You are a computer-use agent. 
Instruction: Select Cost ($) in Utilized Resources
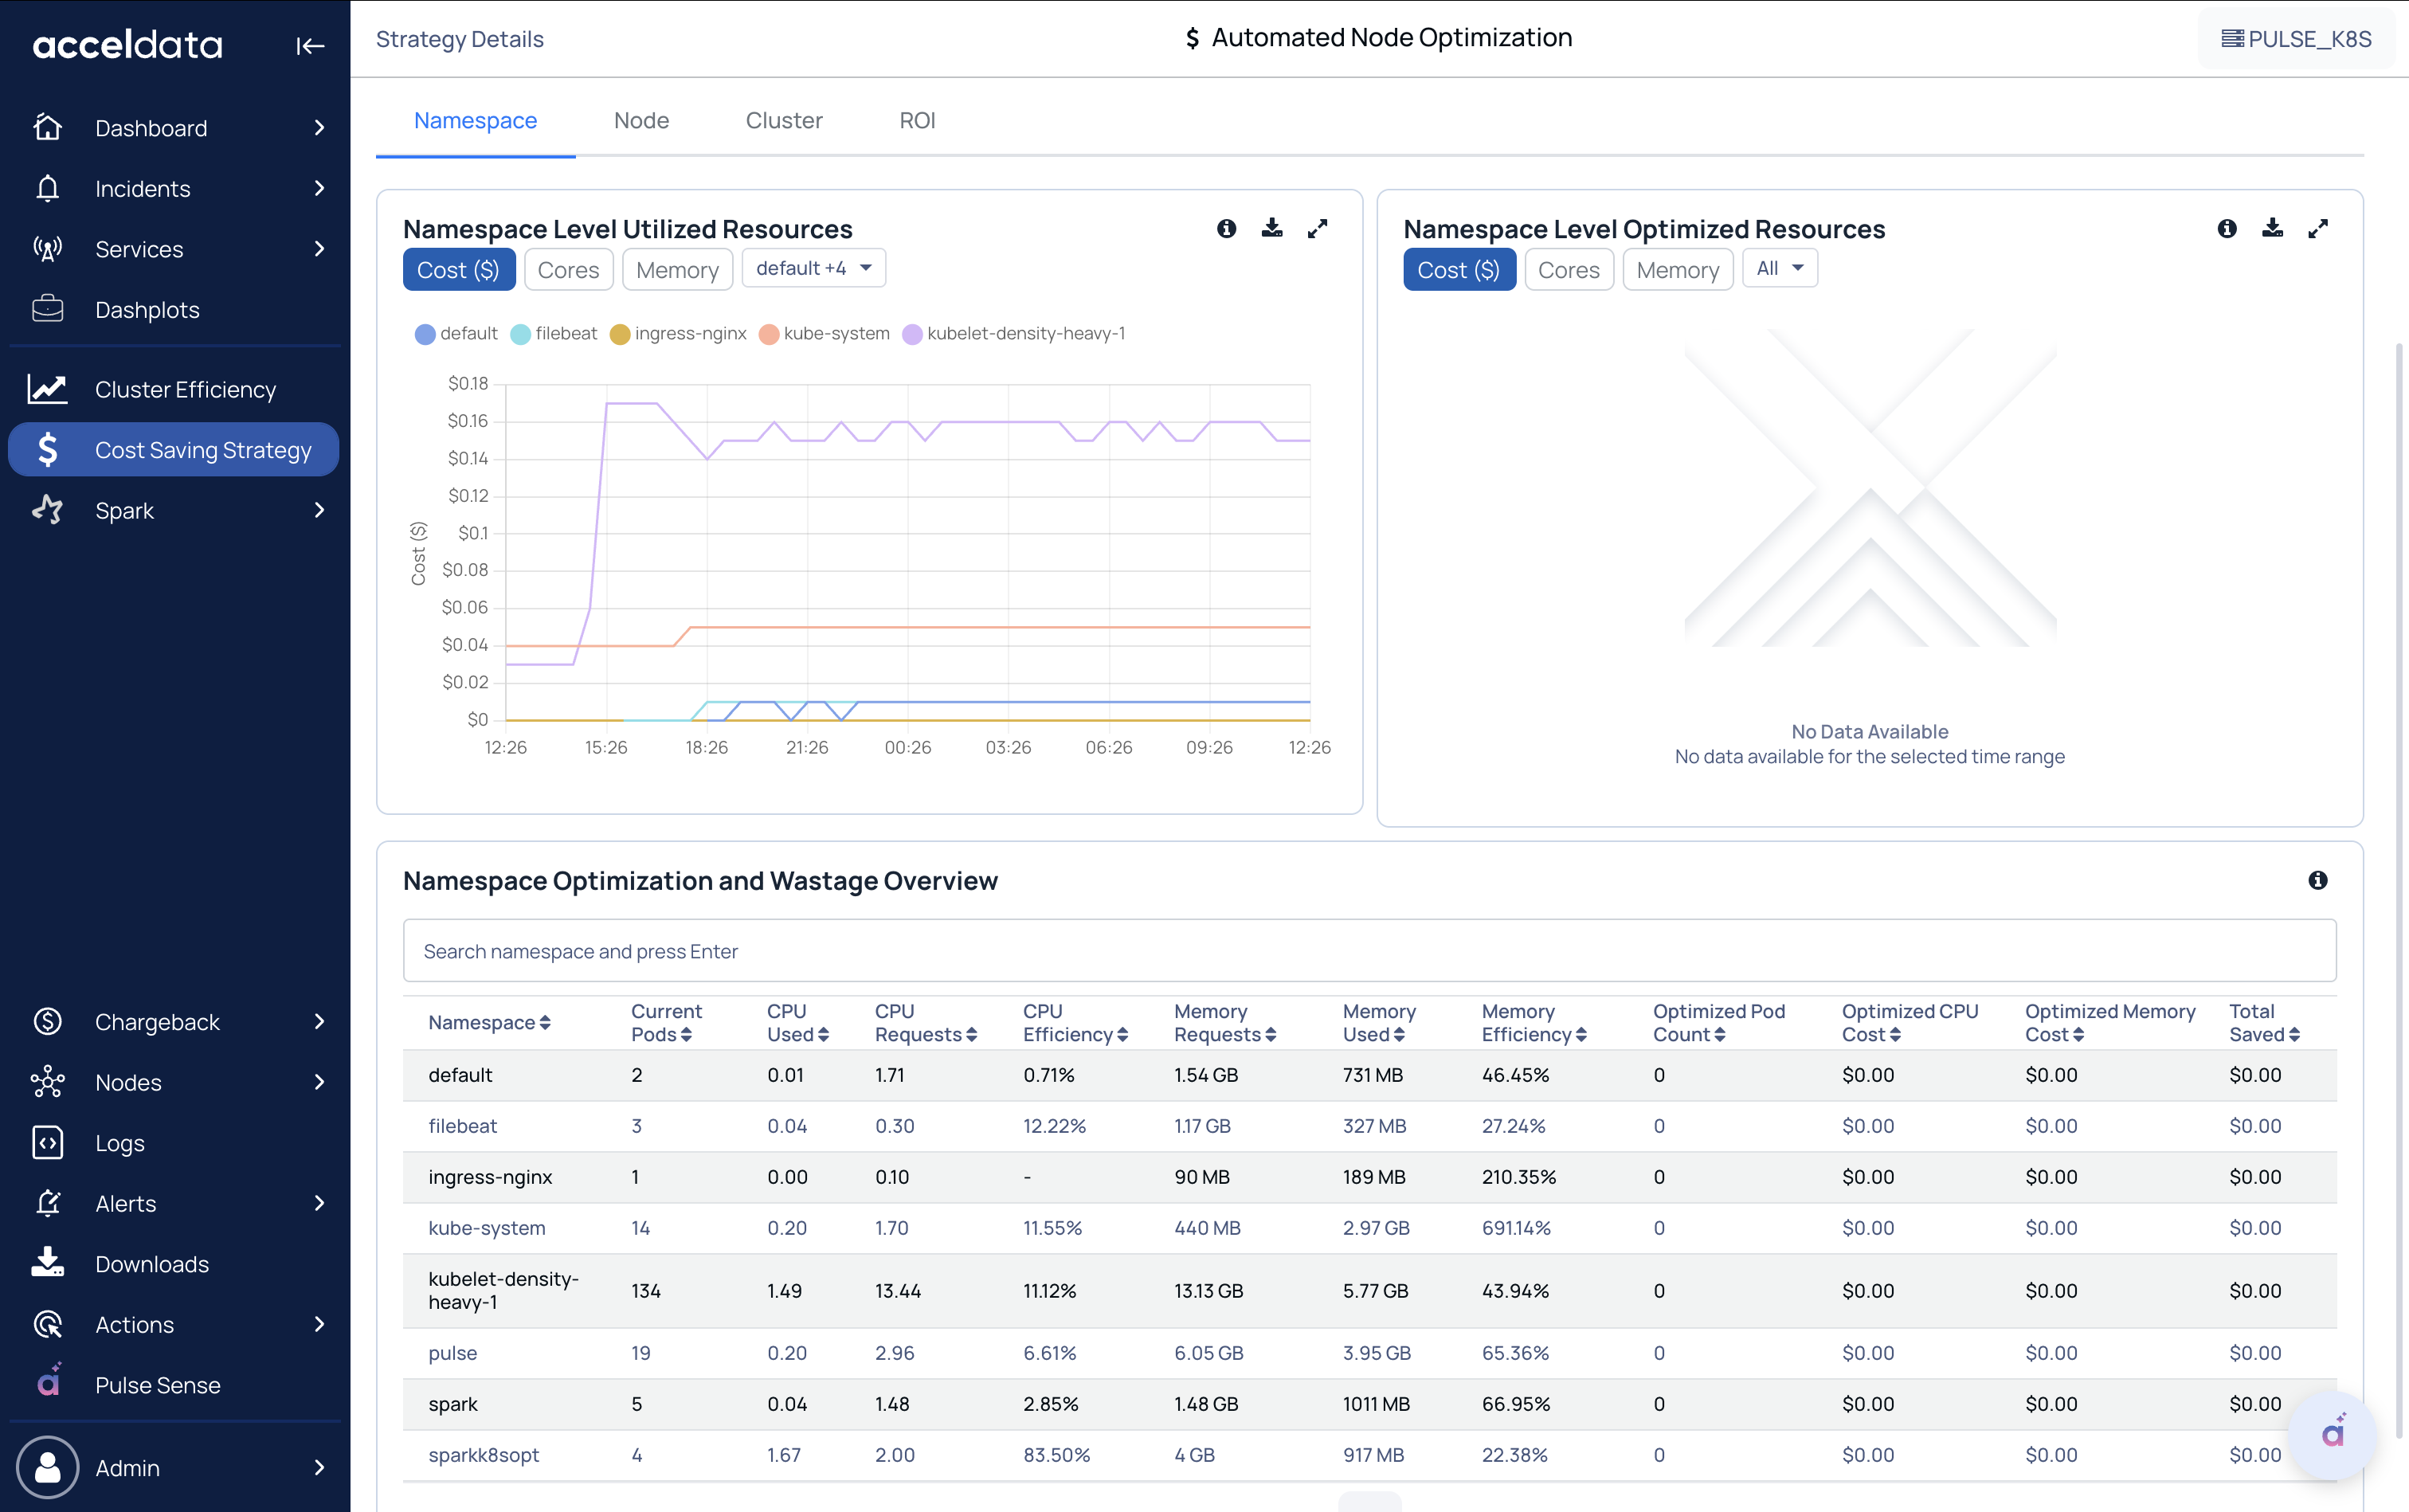click(459, 270)
